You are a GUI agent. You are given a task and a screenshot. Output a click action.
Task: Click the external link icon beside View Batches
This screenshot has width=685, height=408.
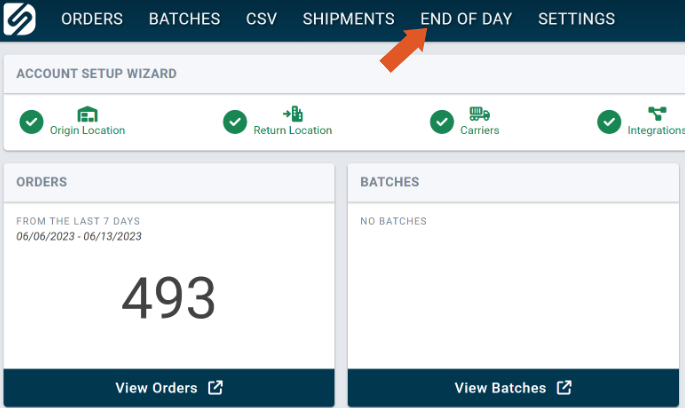[x=564, y=388]
